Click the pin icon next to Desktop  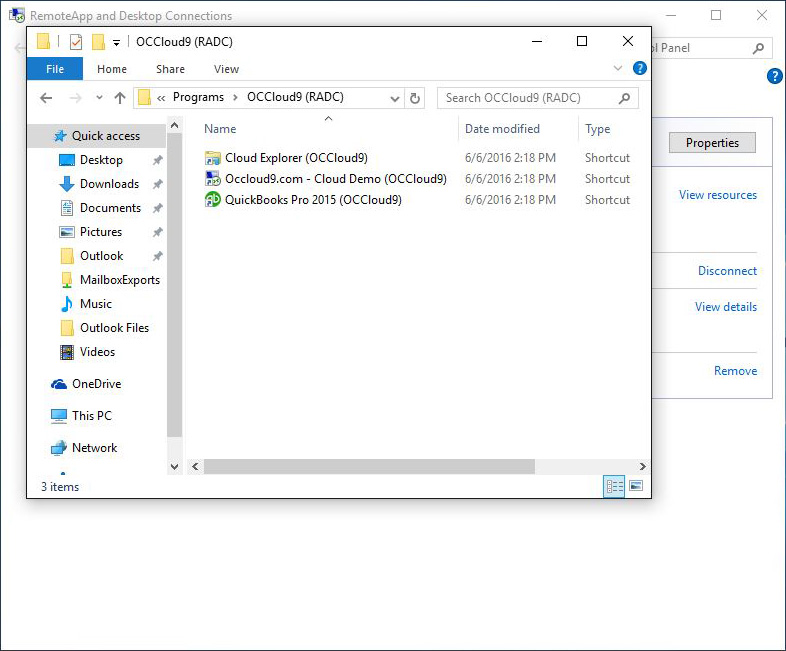pos(157,160)
